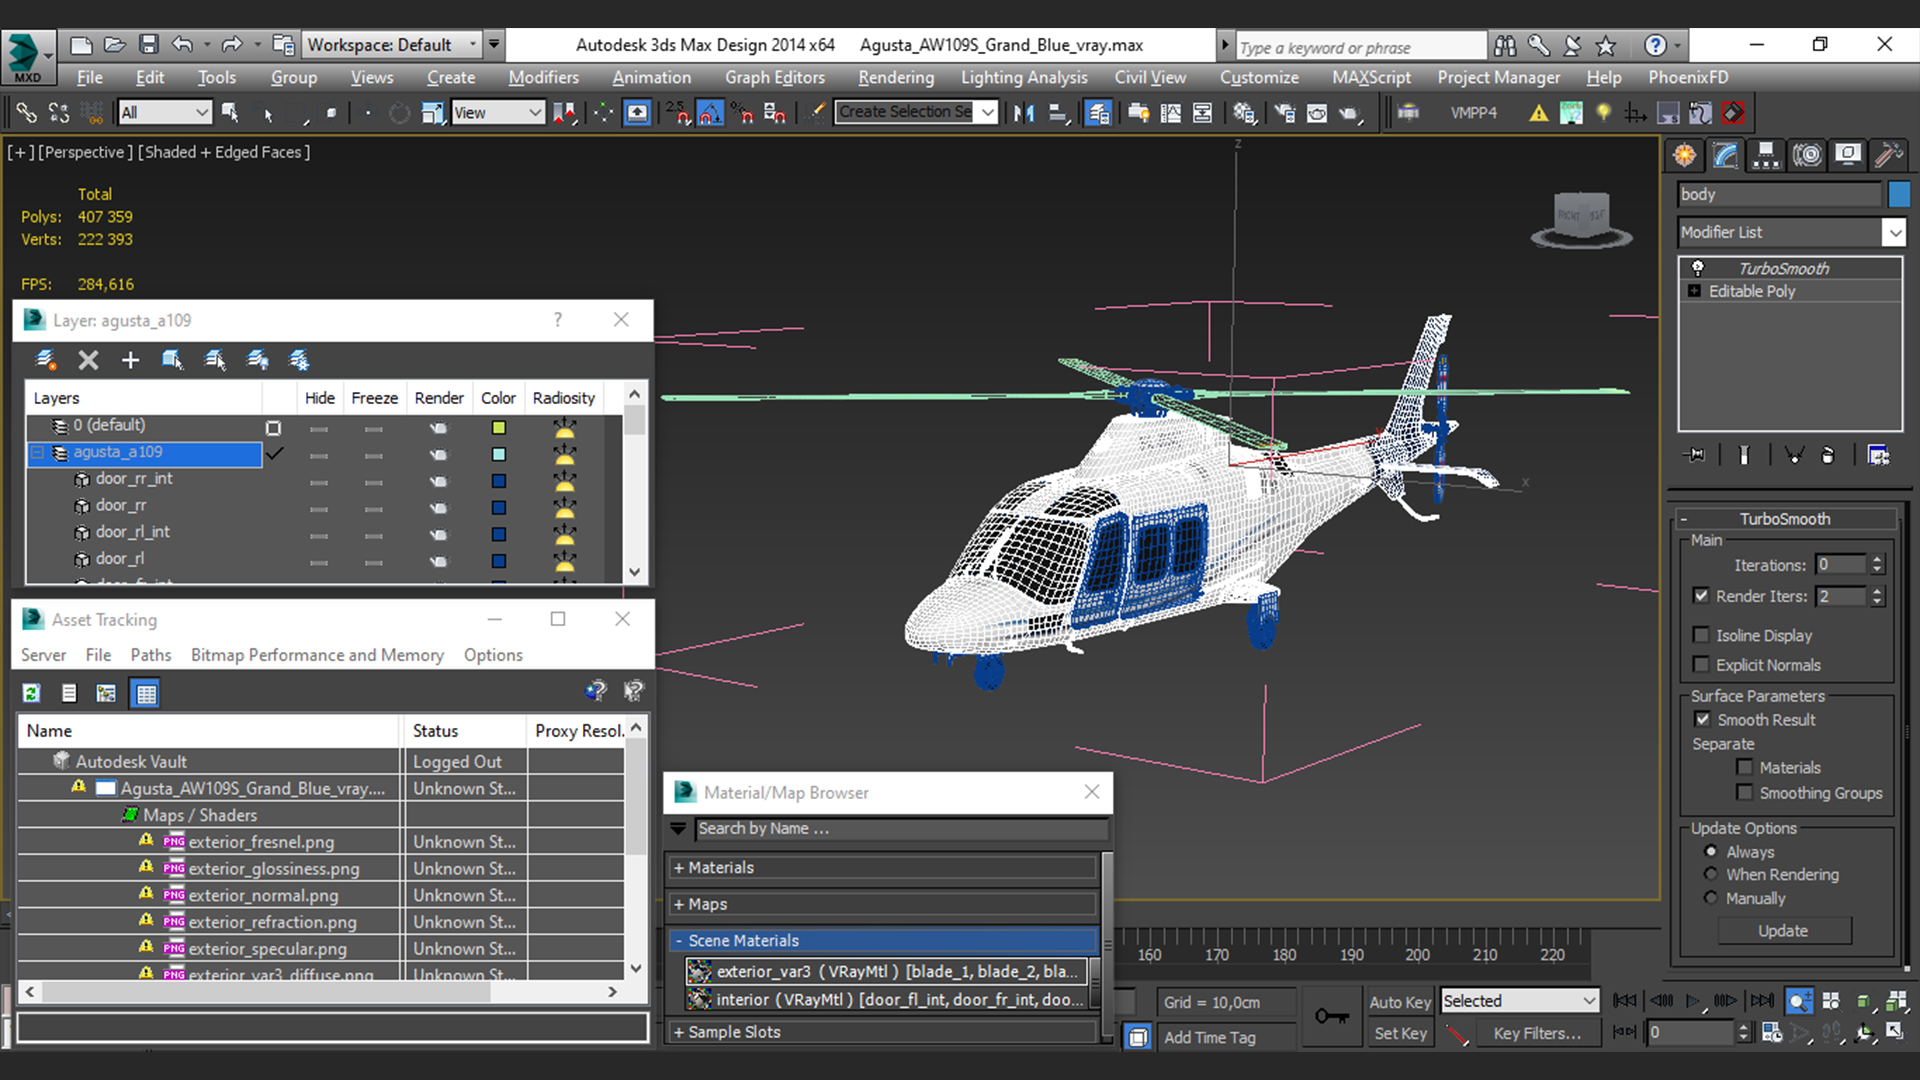
Task: Click the agusta_a109 layer color swatch
Action: pos(498,454)
